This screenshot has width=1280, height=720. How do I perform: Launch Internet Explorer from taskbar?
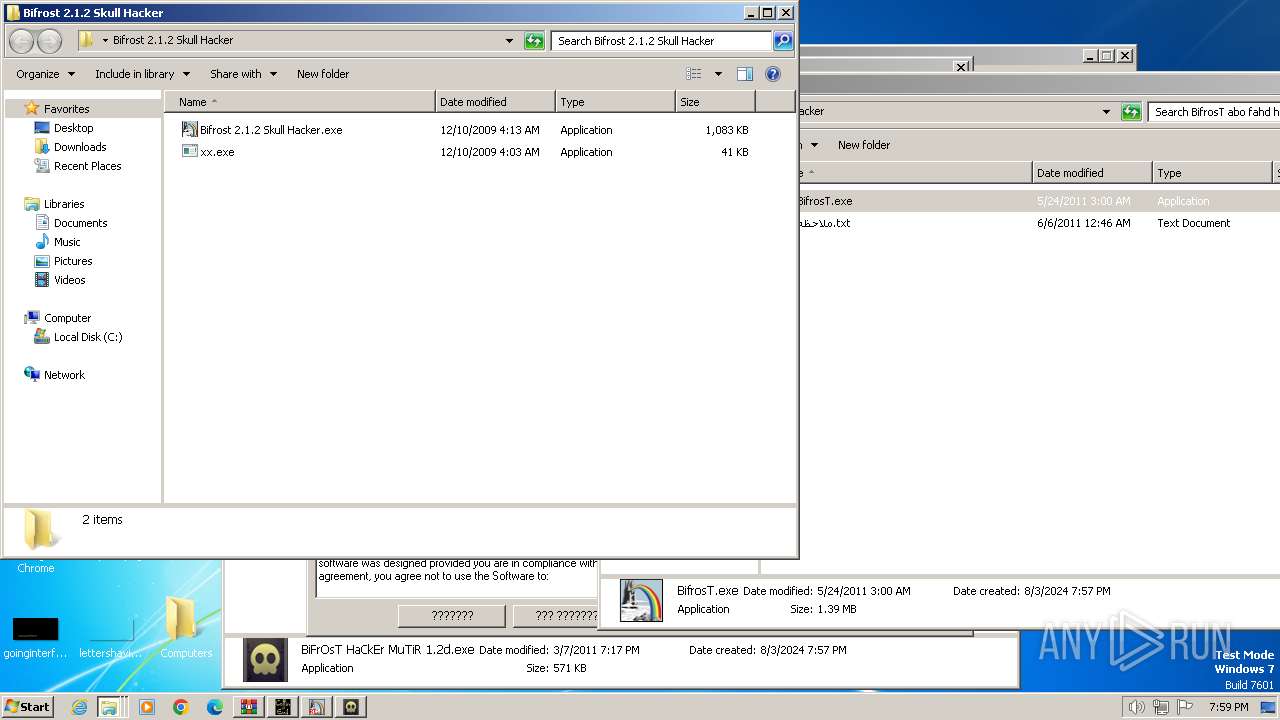[79, 707]
